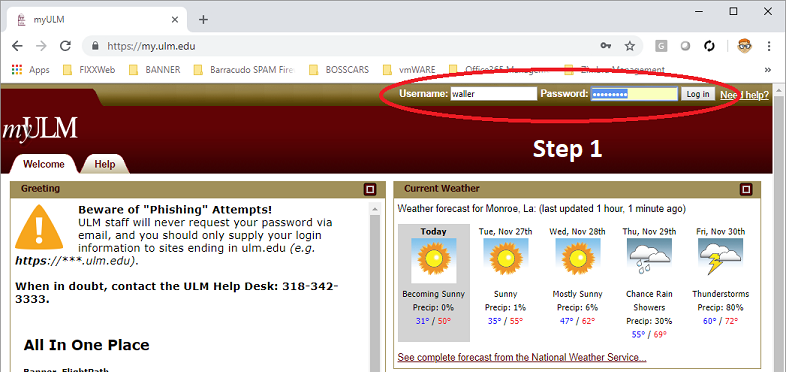Click the myULM logo

click(40, 128)
